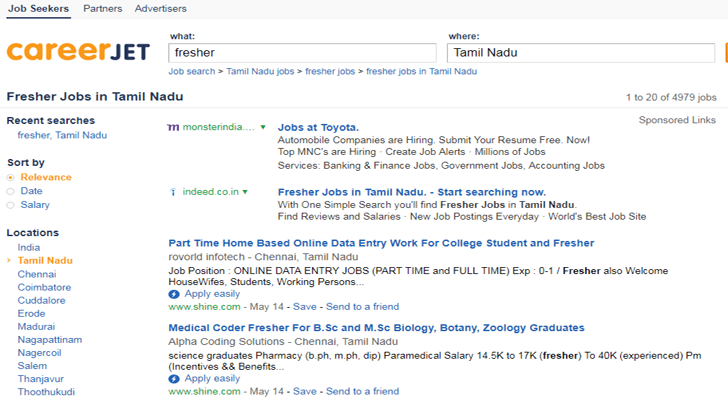Filter location by India
The image size is (728, 400).
(29, 248)
